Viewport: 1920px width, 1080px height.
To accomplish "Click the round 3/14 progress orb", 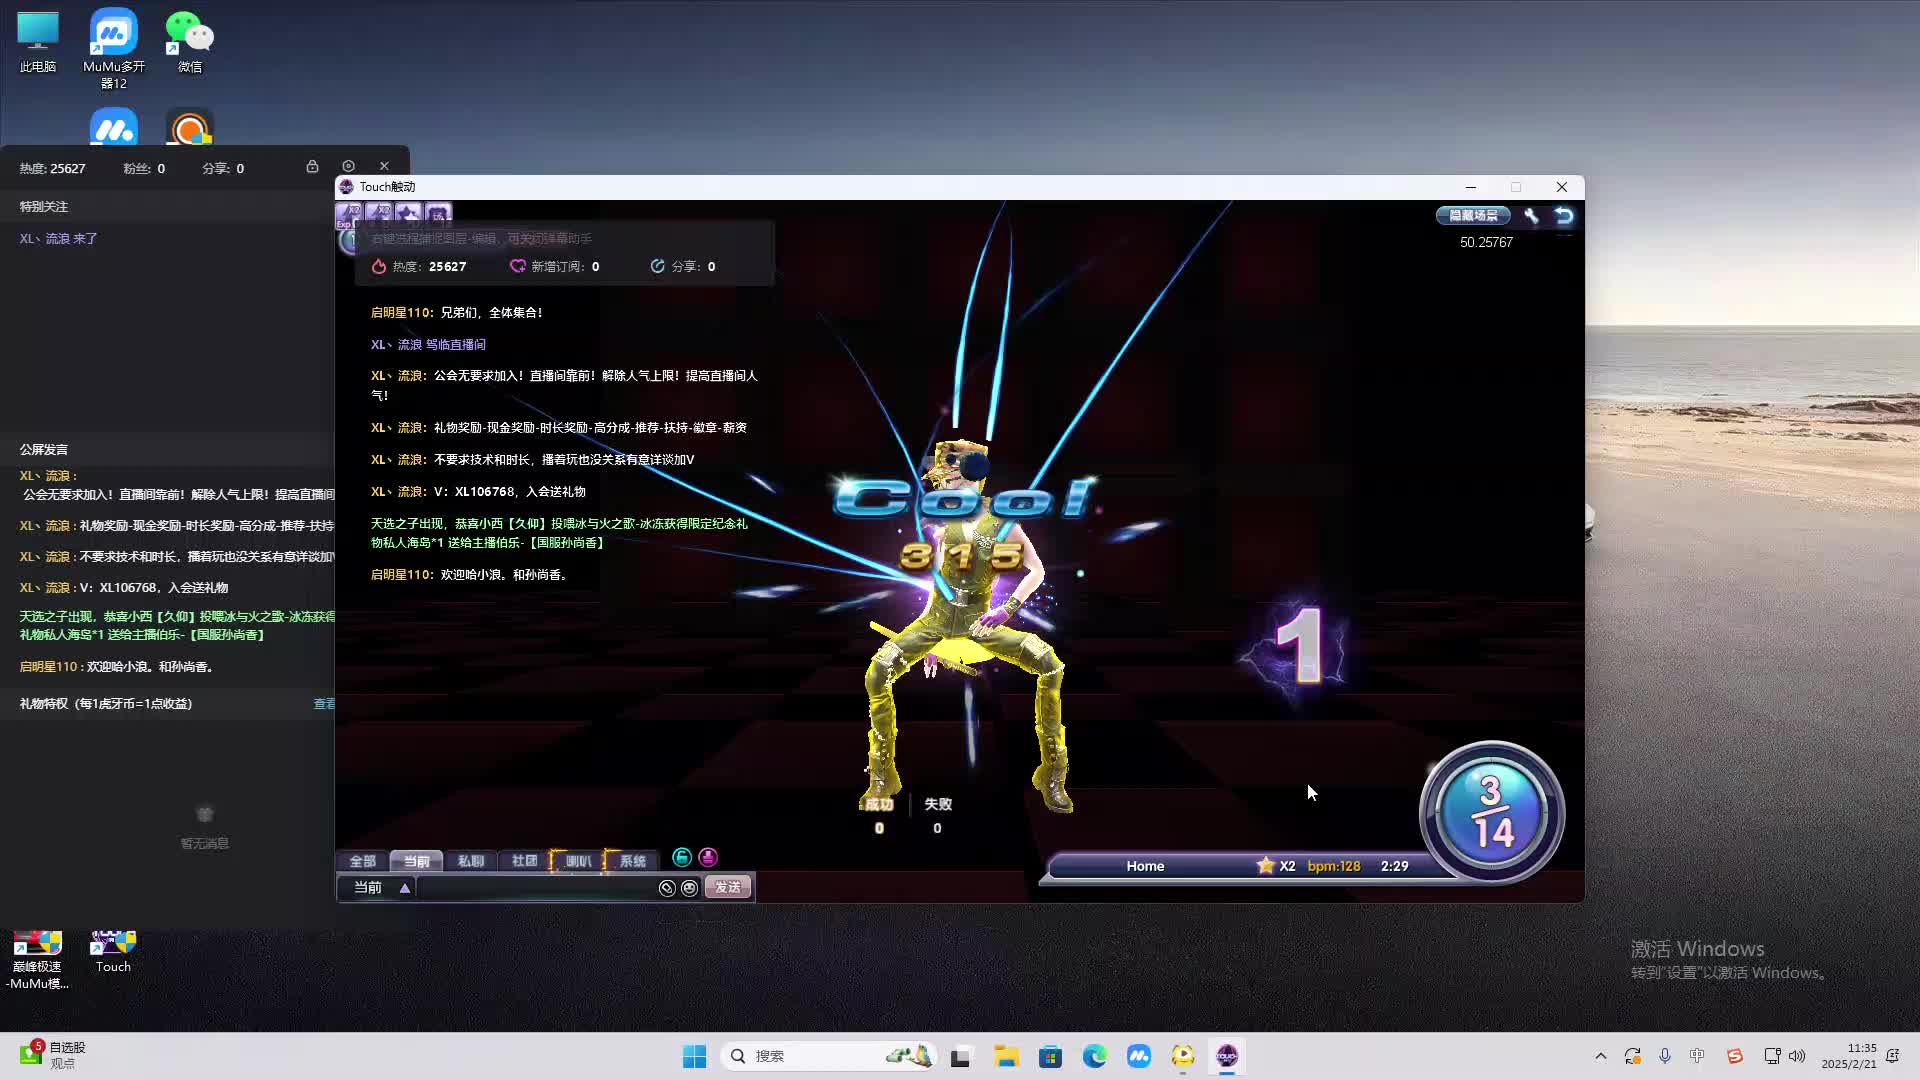I will click(x=1491, y=812).
